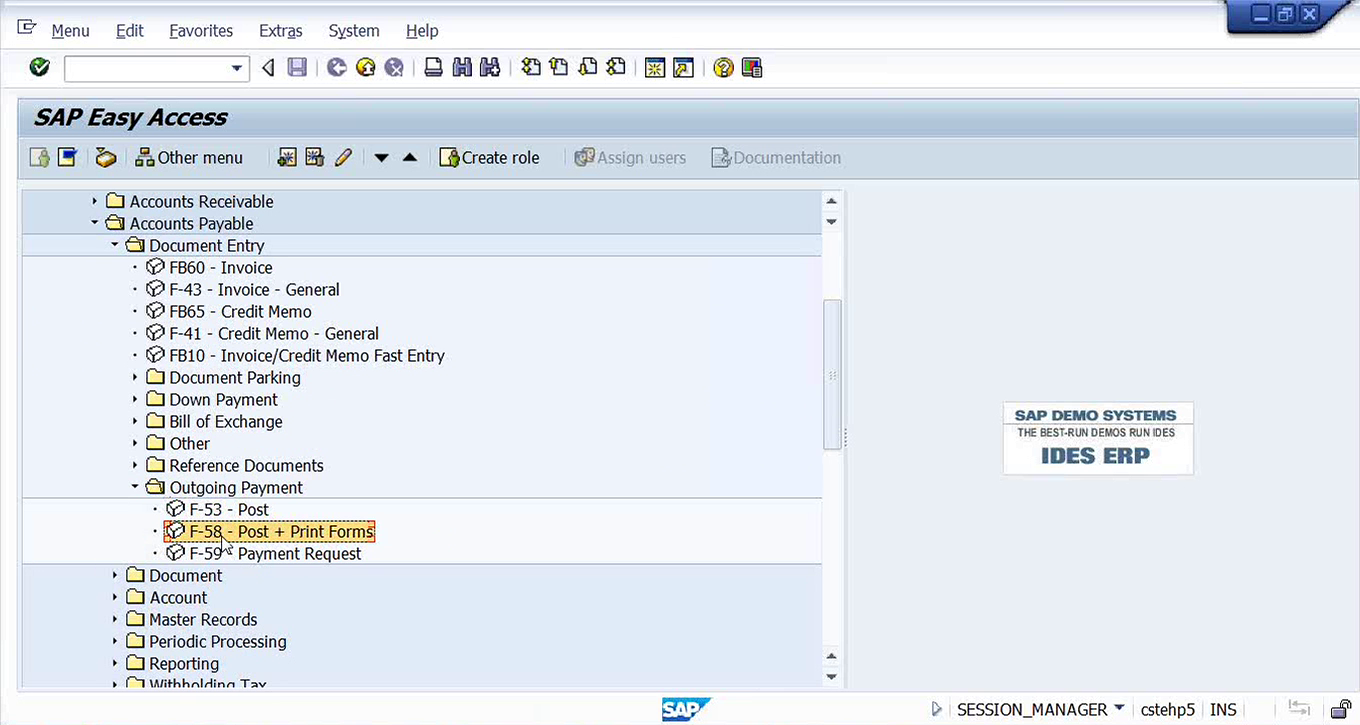Select F-53 - Post transaction

tap(229, 509)
